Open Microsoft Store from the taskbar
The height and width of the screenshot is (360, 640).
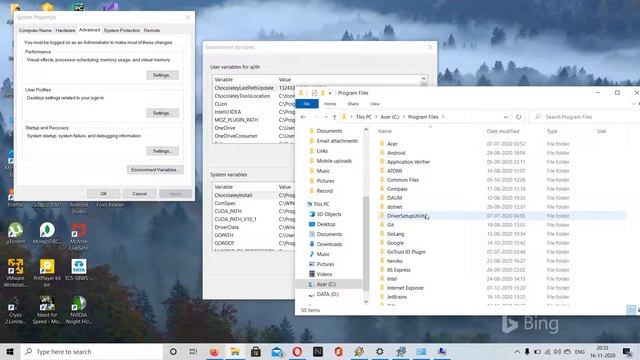coord(256,351)
